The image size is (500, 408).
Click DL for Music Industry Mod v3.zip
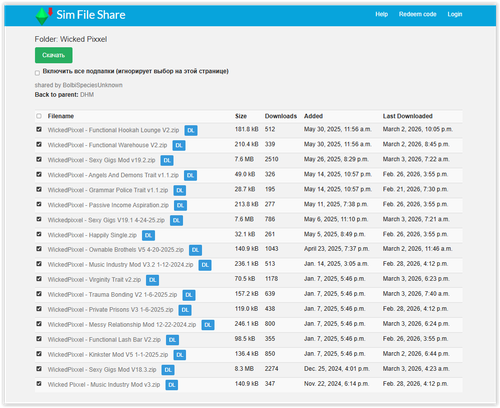172,385
